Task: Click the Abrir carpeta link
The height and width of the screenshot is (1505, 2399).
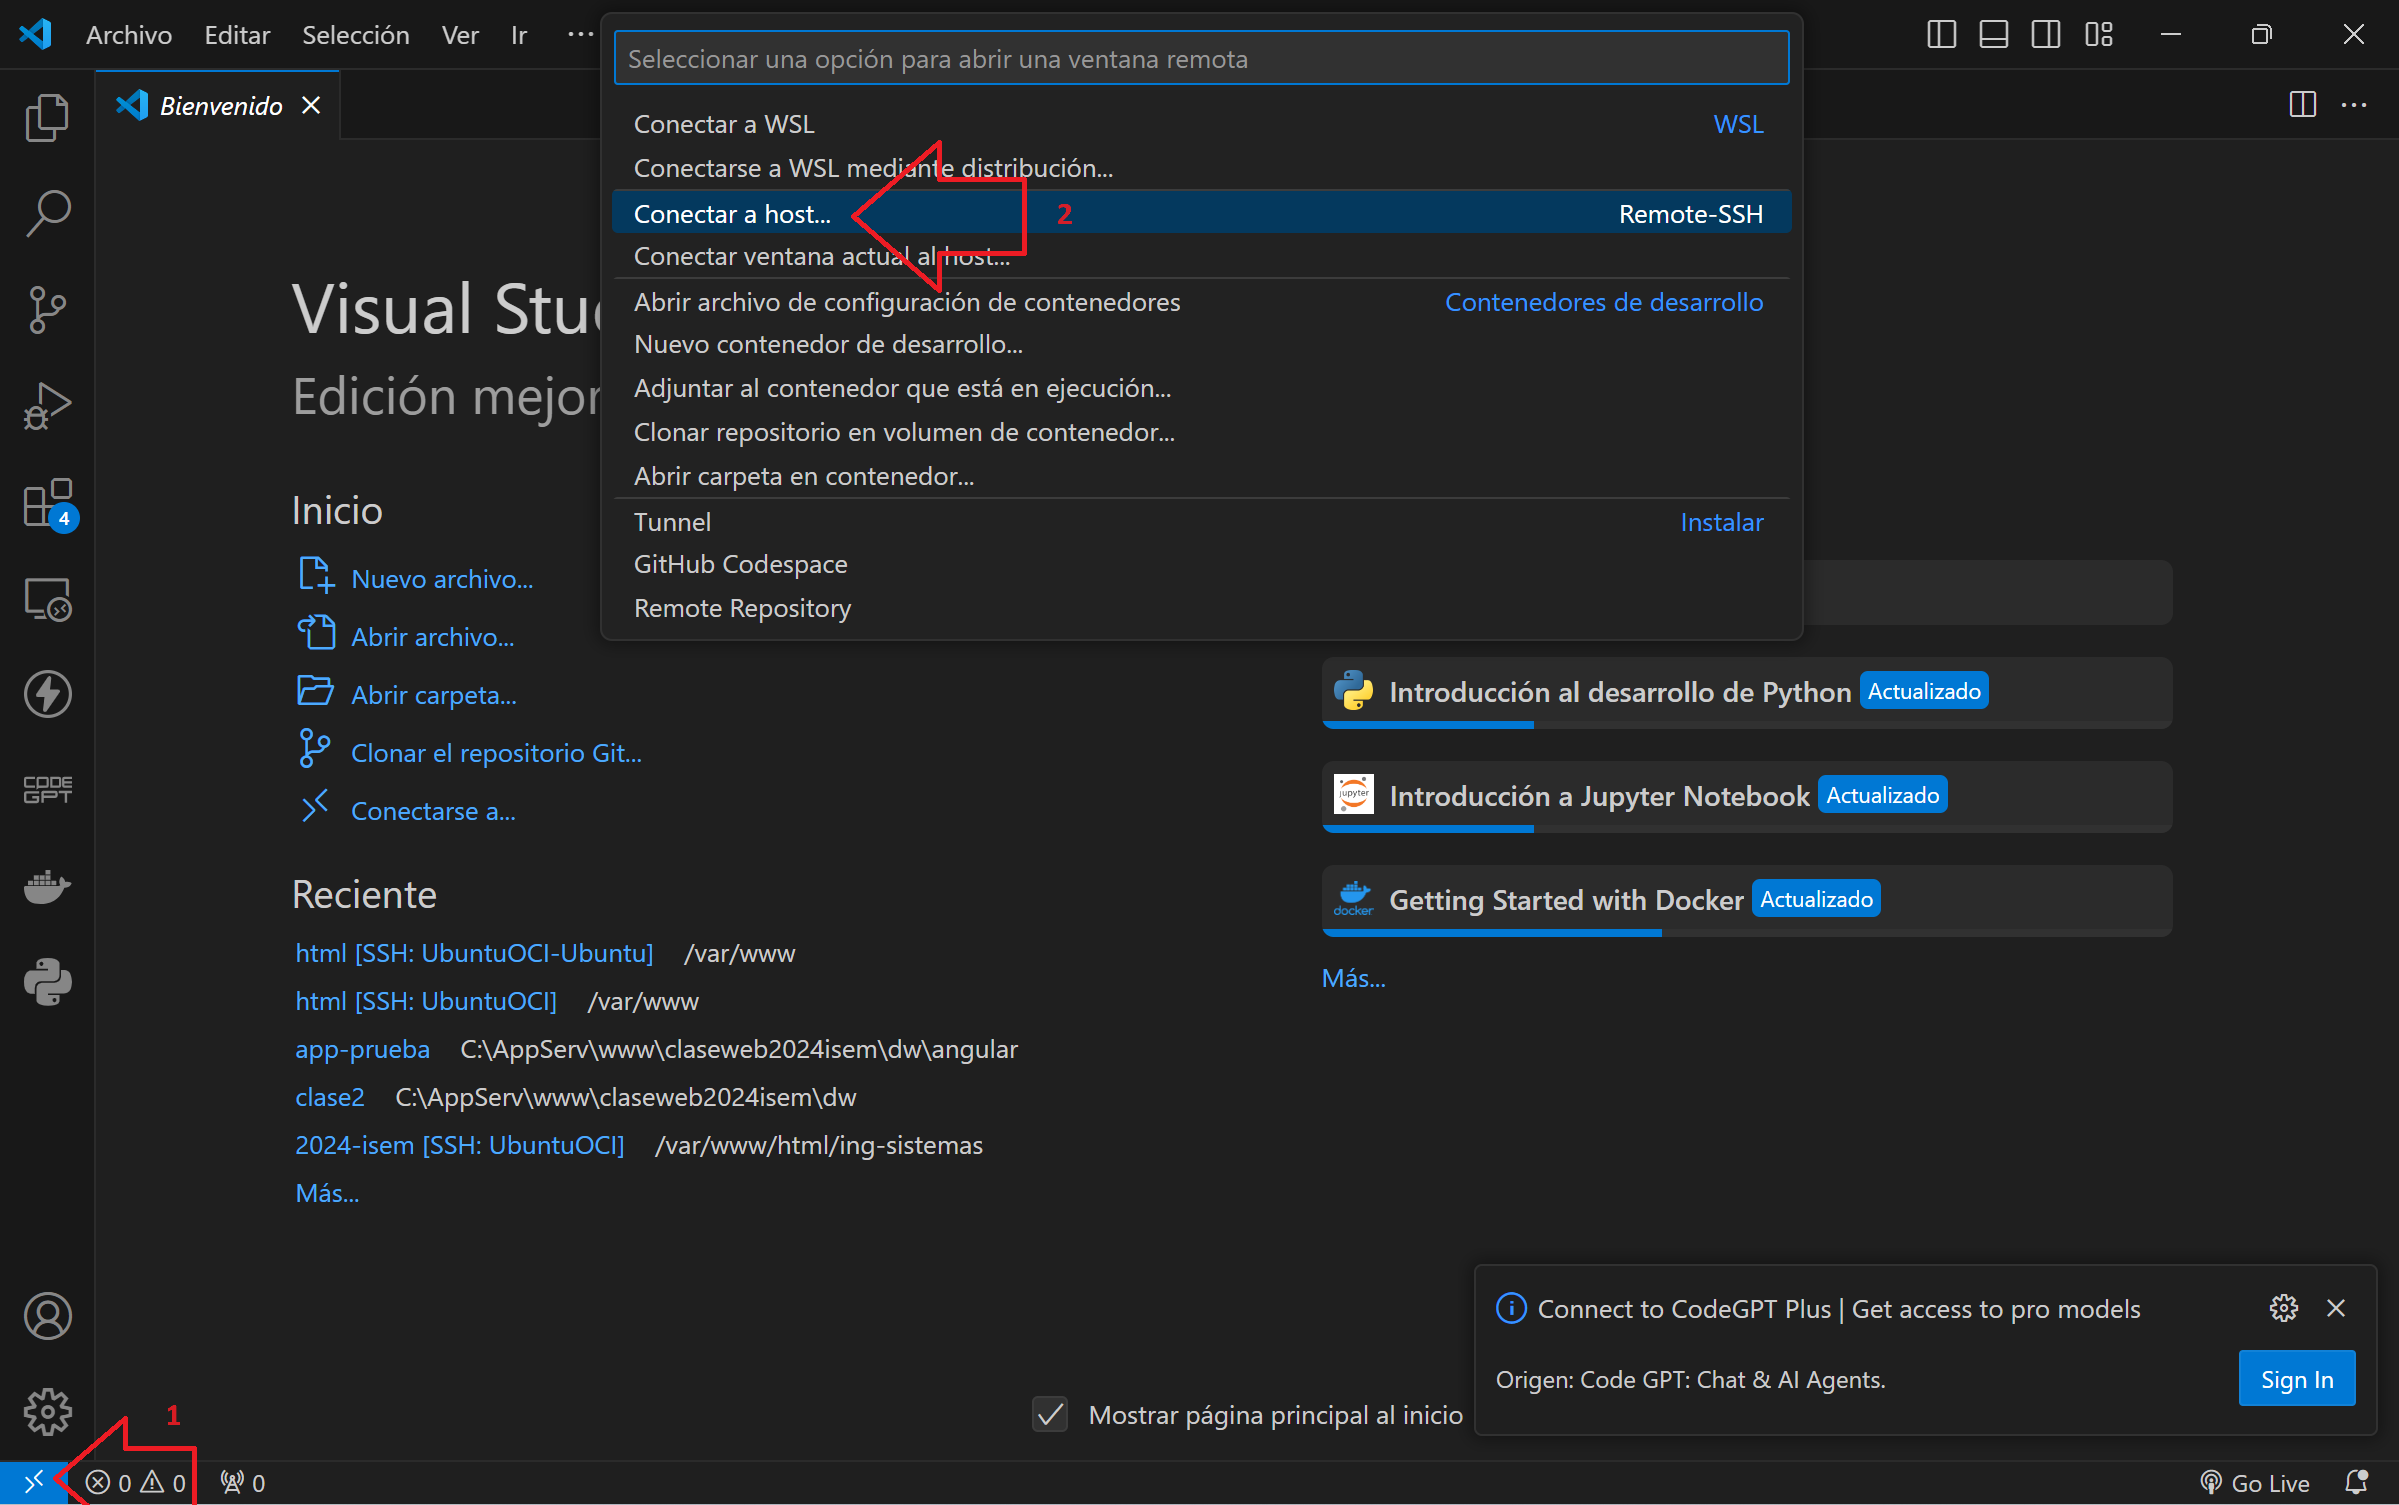Action: coord(433,694)
